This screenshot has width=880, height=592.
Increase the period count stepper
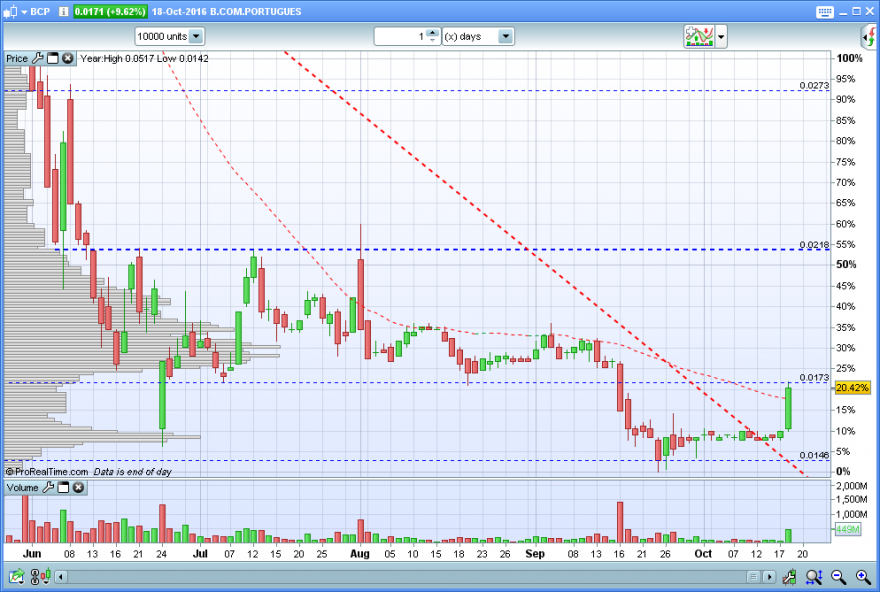pos(432,33)
